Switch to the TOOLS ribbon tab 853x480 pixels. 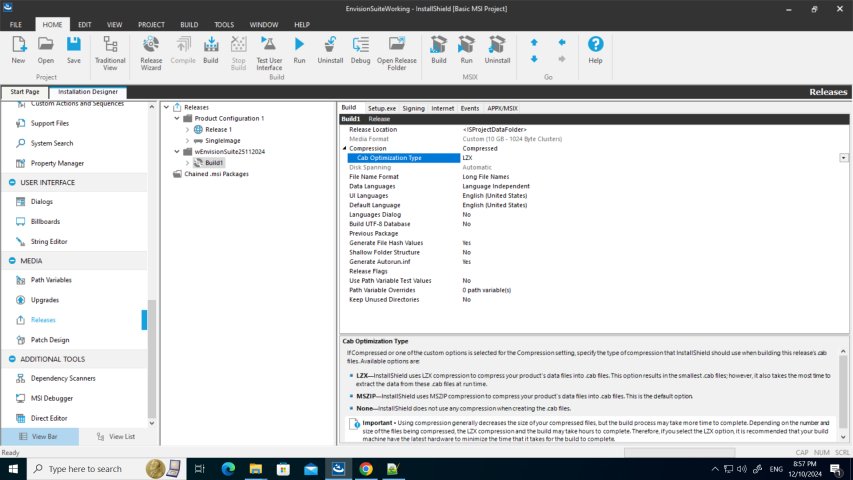pyautogui.click(x=224, y=24)
